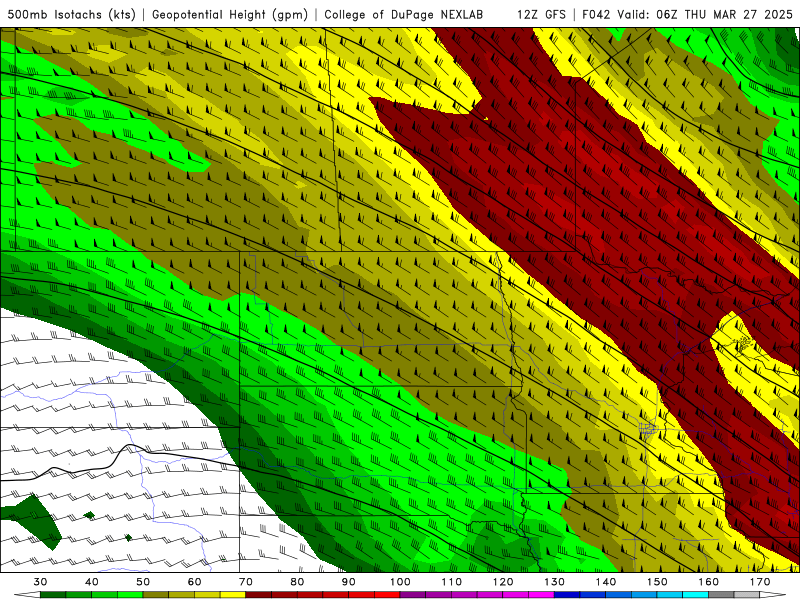Click the 110 label on the color scale

pos(452,582)
